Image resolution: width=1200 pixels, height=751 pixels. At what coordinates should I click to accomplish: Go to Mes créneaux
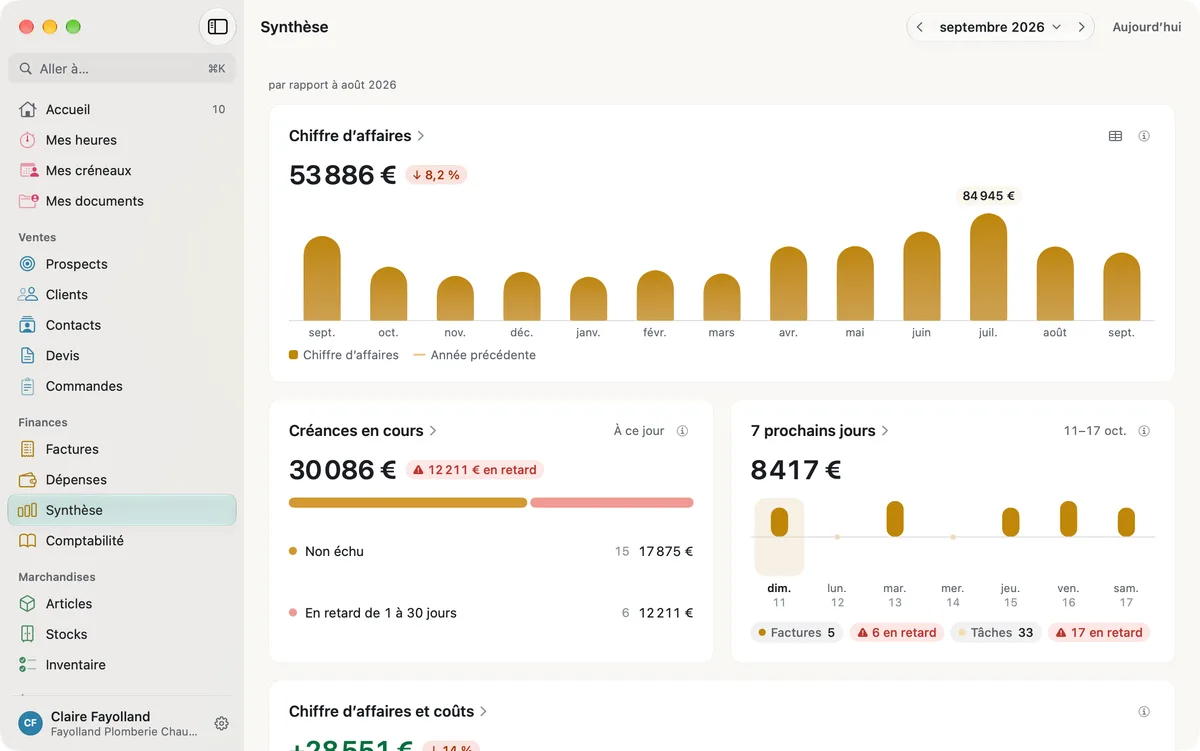pos(122,170)
